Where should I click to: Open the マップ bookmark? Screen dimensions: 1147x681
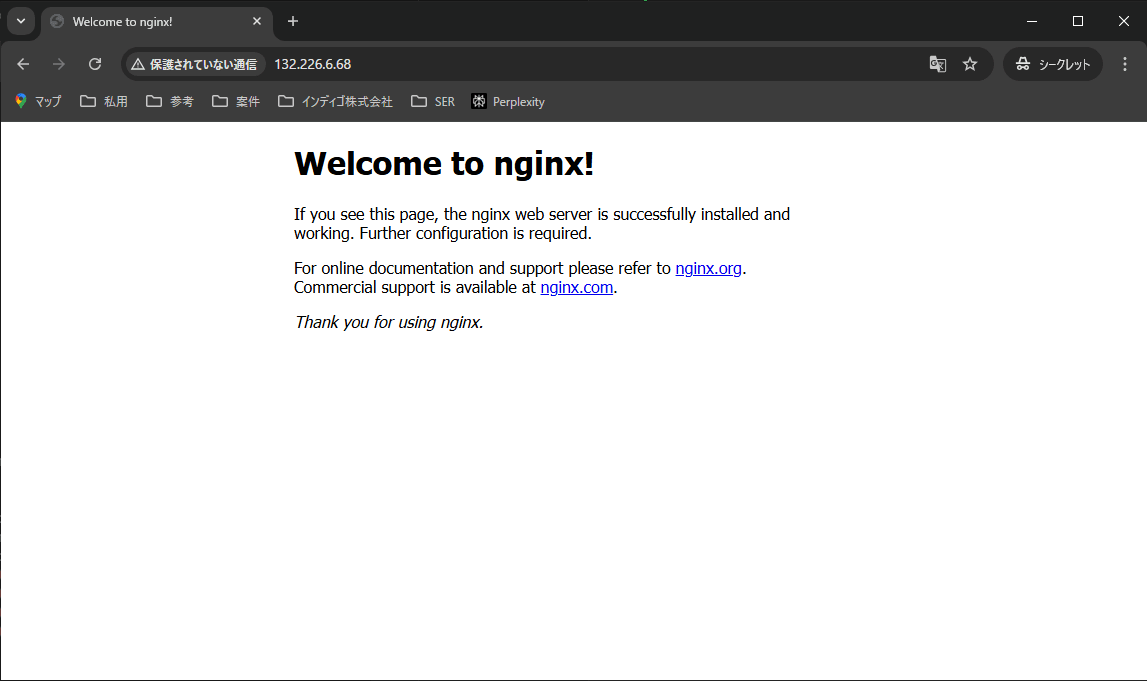(x=38, y=102)
